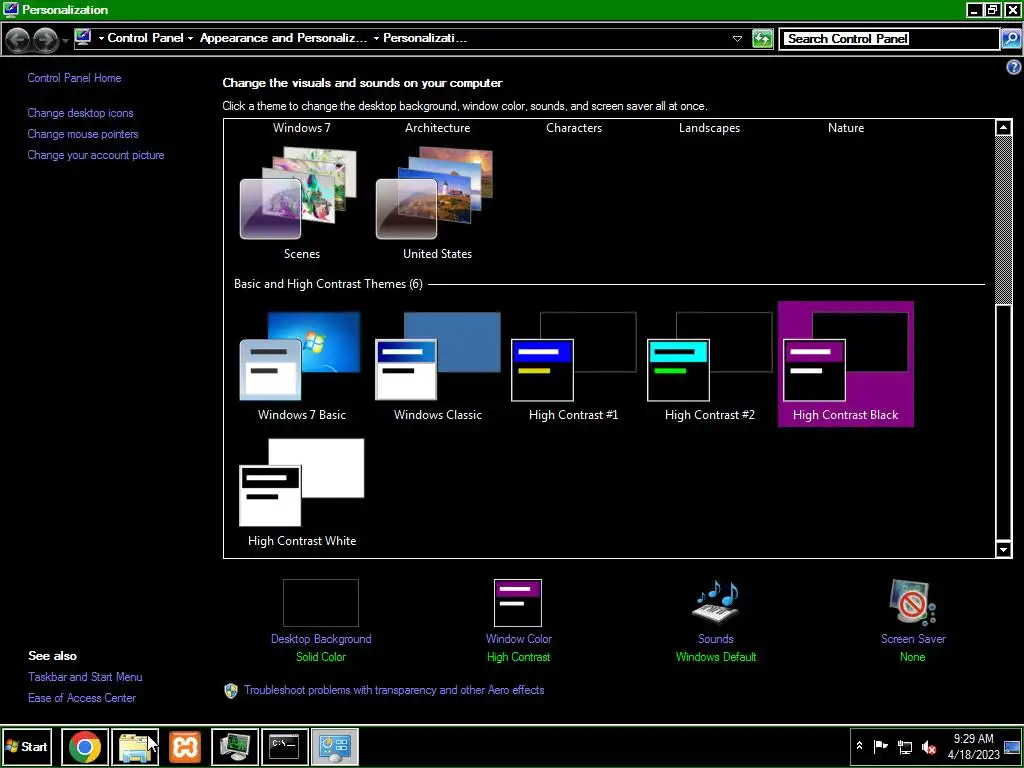Click the network tray icon
The width and height of the screenshot is (1024, 768).
(905, 746)
